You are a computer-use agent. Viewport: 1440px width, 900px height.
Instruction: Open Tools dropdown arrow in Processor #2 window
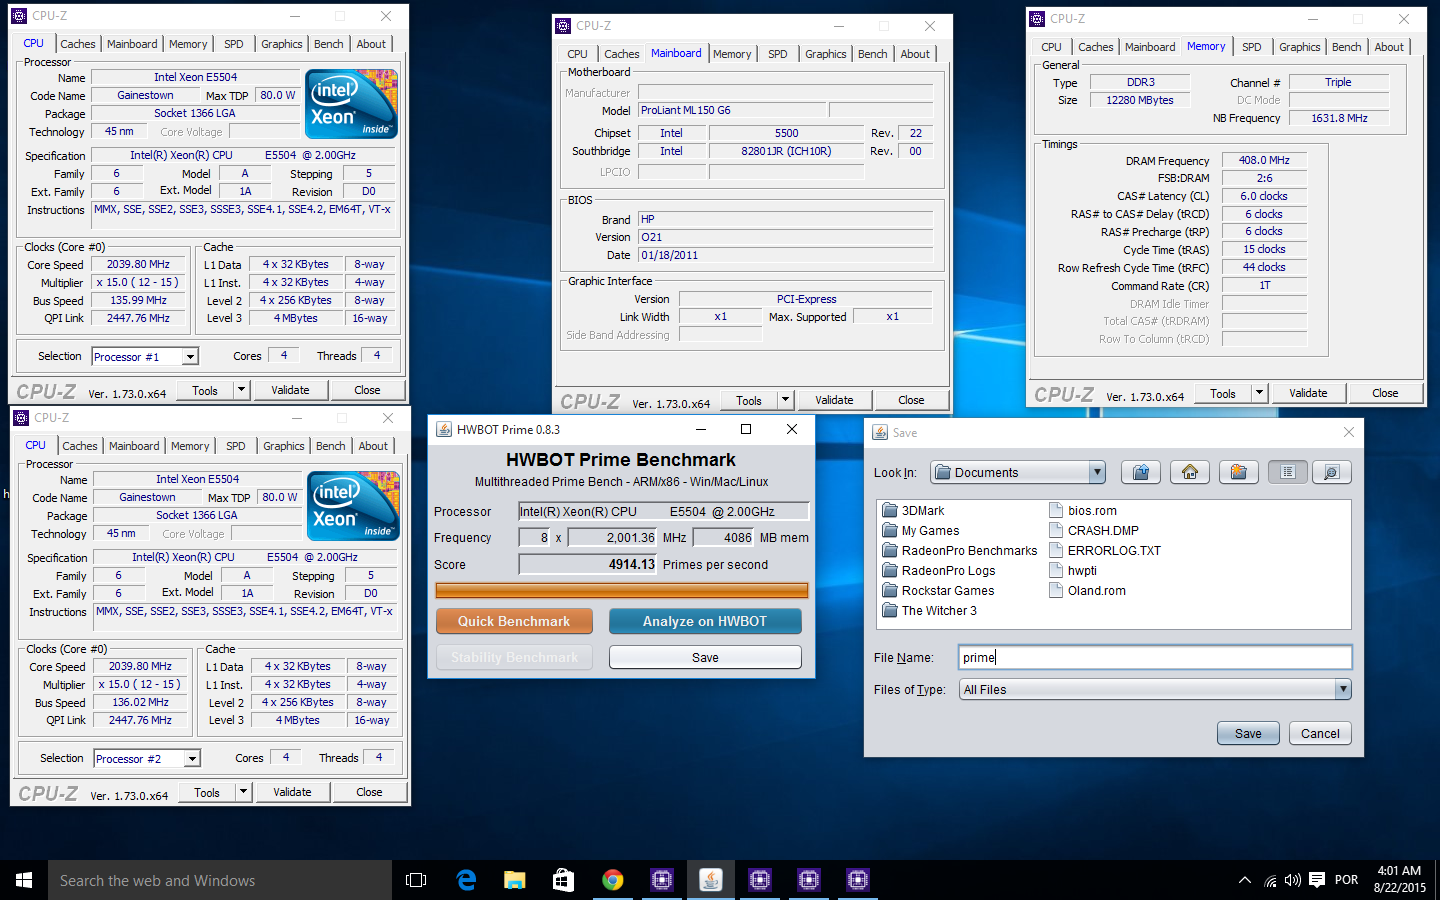tap(243, 792)
